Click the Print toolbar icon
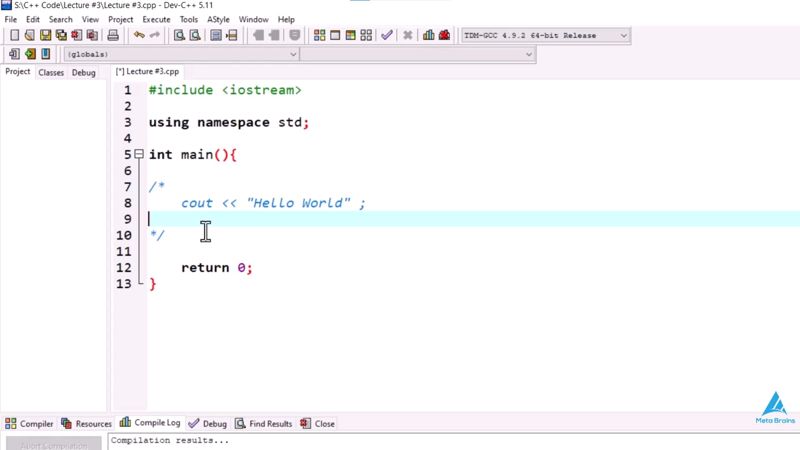 pyautogui.click(x=113, y=35)
